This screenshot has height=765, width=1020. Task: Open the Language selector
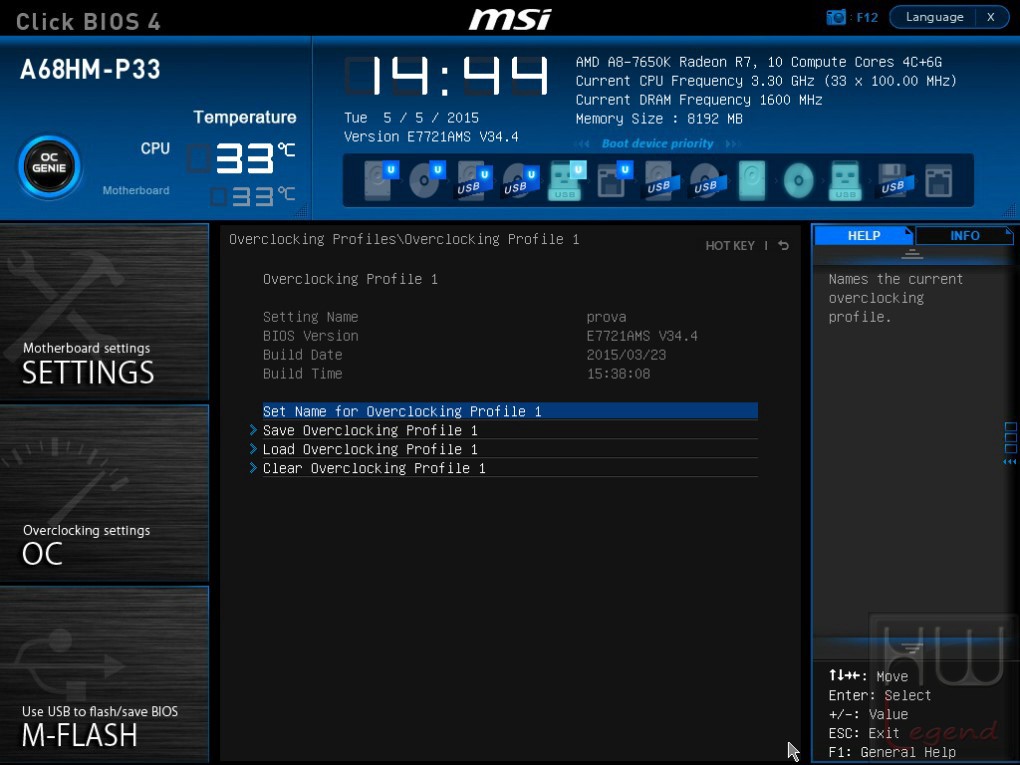click(933, 18)
